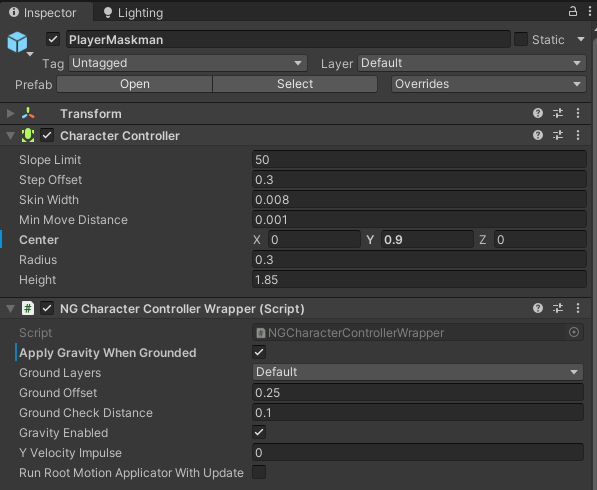Click the blue cube GameObject icon
This screenshot has width=597, height=490.
(17, 42)
